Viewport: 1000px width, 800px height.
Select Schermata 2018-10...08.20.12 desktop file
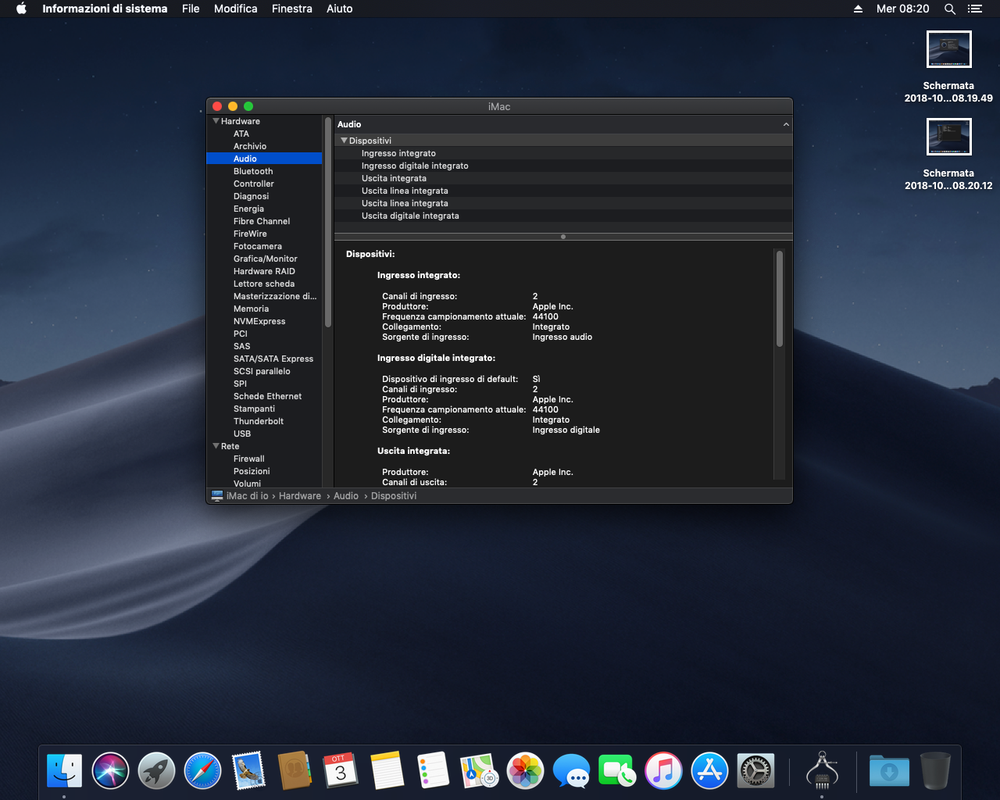tap(948, 154)
